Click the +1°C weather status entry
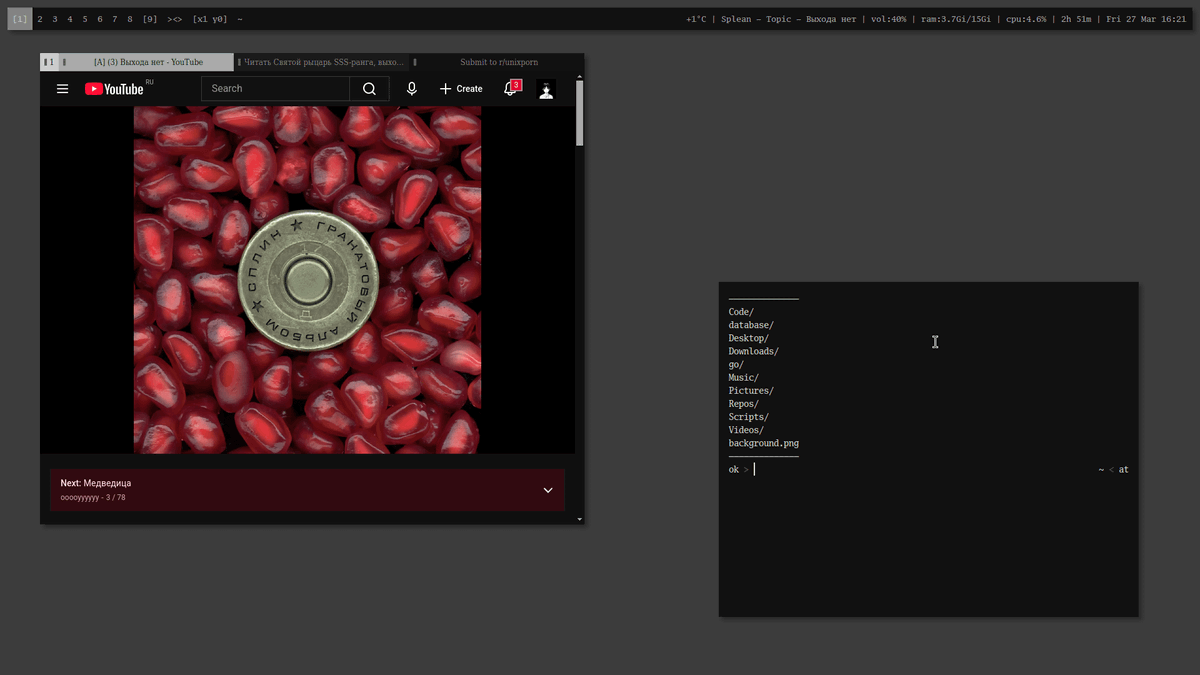The height and width of the screenshot is (675, 1200). (x=696, y=19)
